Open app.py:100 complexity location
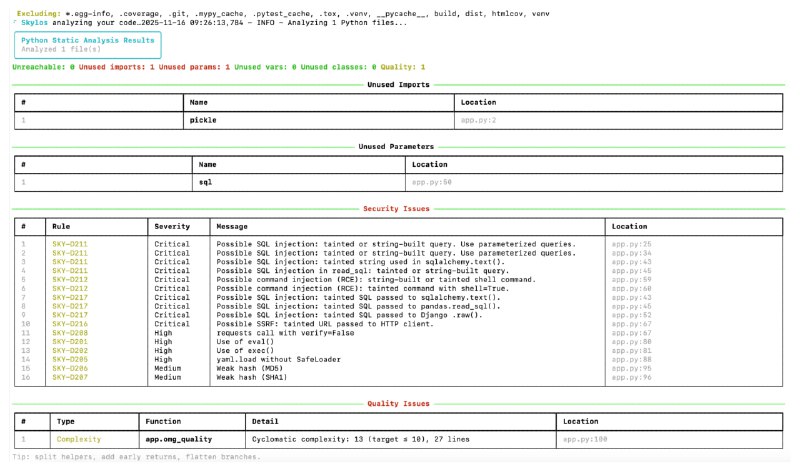This screenshot has width=800, height=469. coord(585,439)
